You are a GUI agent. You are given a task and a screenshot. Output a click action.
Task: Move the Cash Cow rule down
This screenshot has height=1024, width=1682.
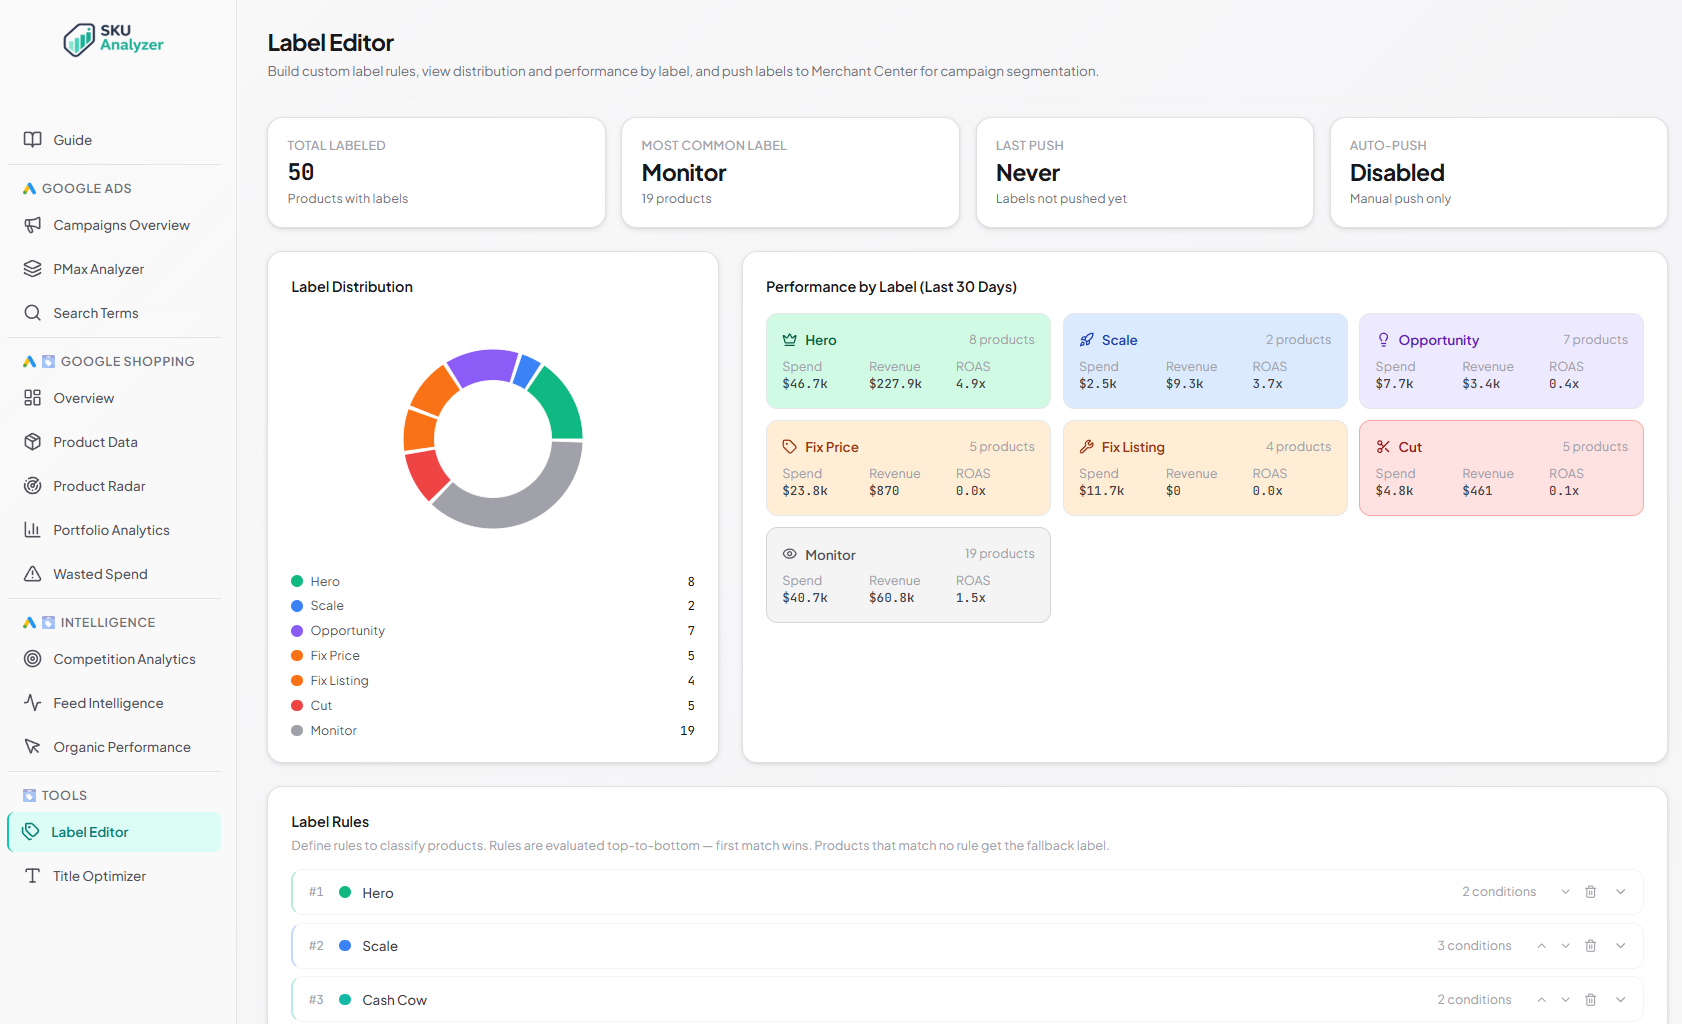click(1565, 999)
